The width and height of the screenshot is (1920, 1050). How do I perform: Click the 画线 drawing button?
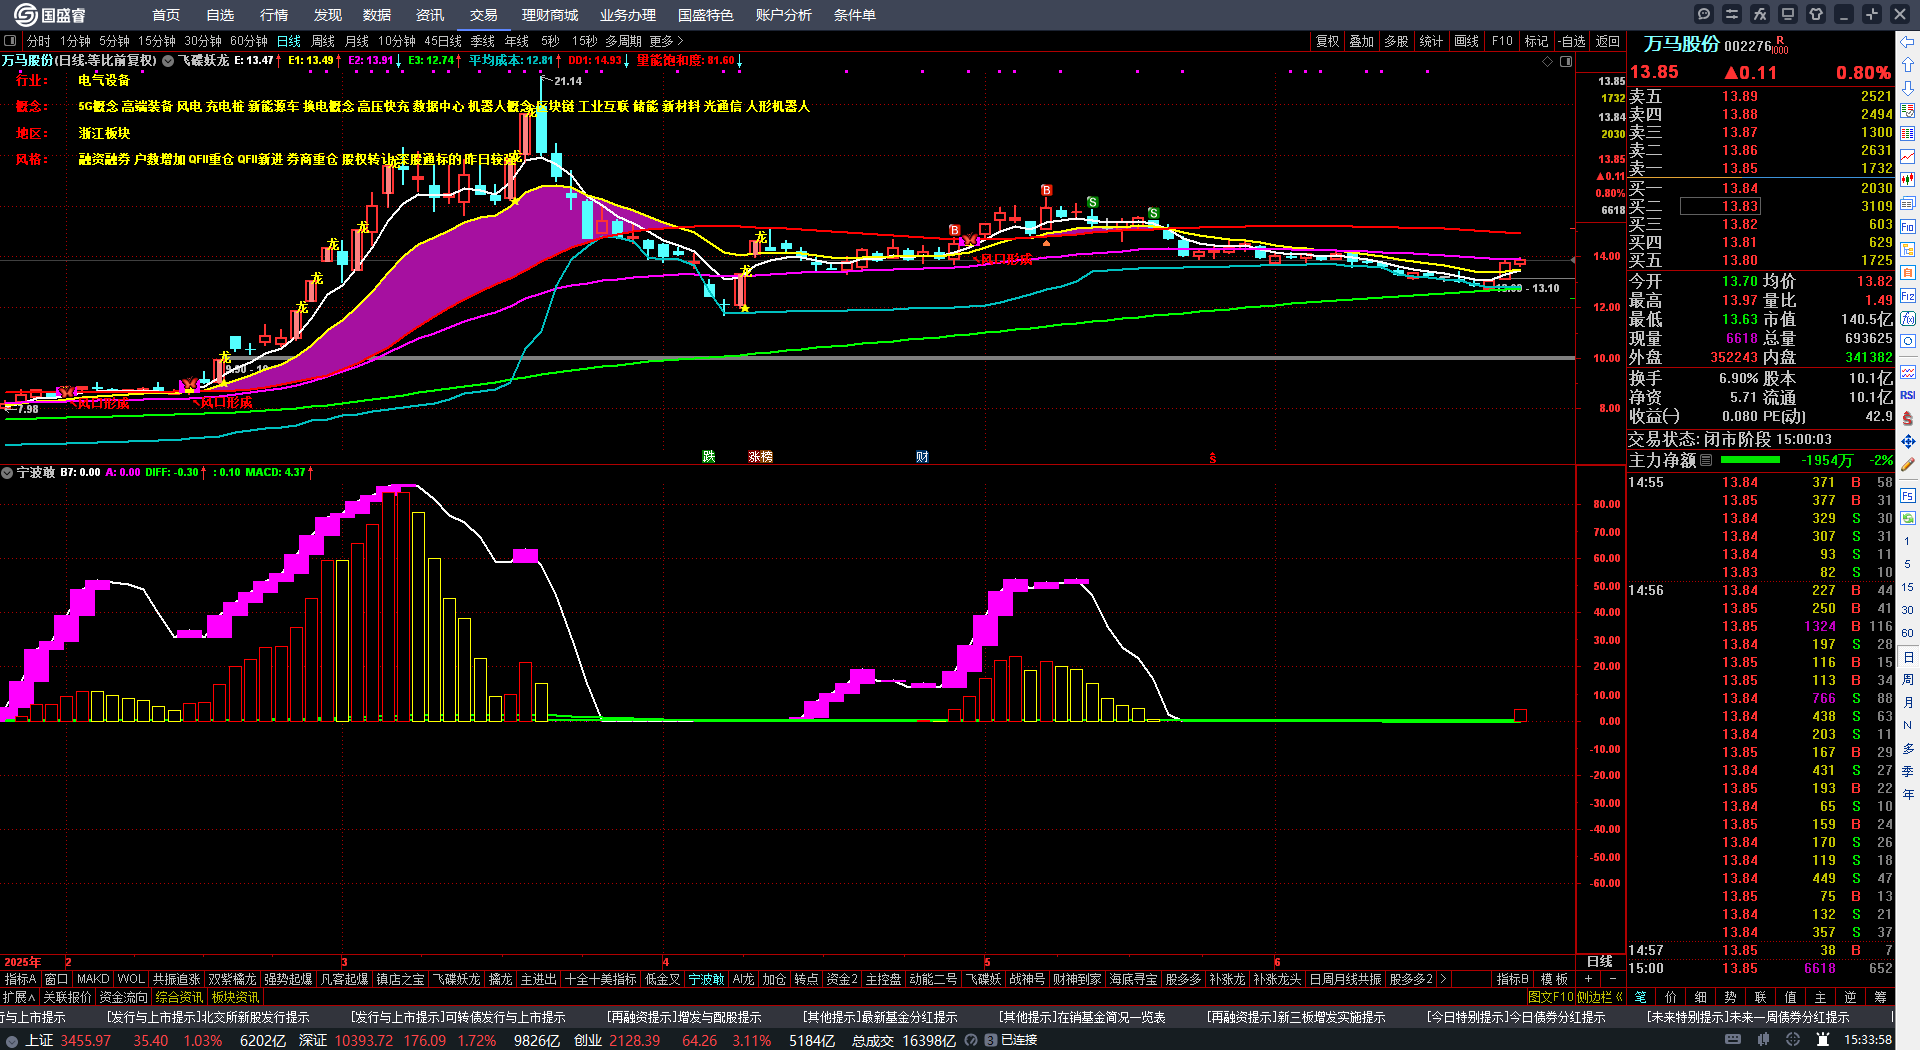point(1466,41)
